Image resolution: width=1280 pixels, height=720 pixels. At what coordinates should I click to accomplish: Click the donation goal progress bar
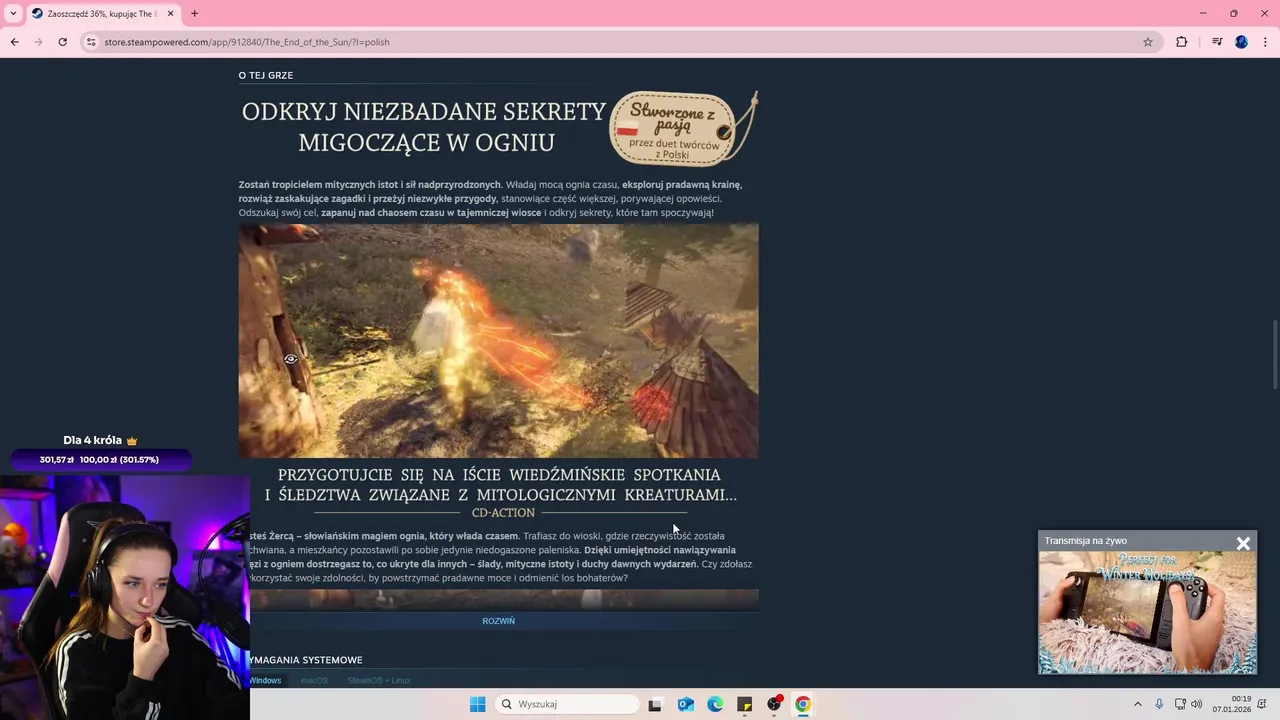tap(99, 460)
